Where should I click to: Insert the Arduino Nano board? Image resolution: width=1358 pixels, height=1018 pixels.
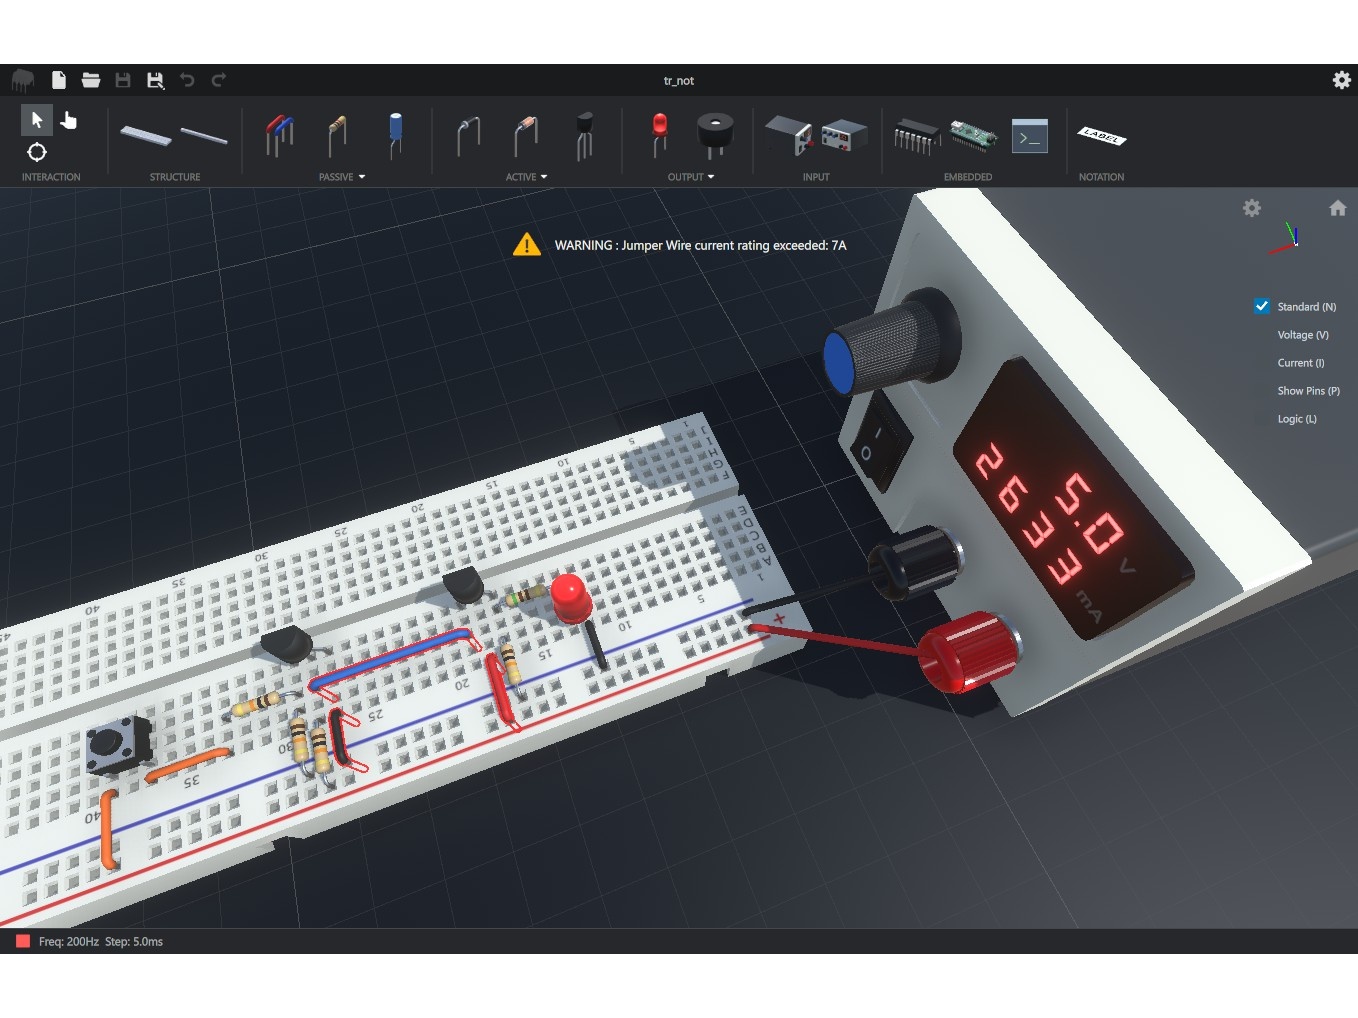click(x=972, y=135)
